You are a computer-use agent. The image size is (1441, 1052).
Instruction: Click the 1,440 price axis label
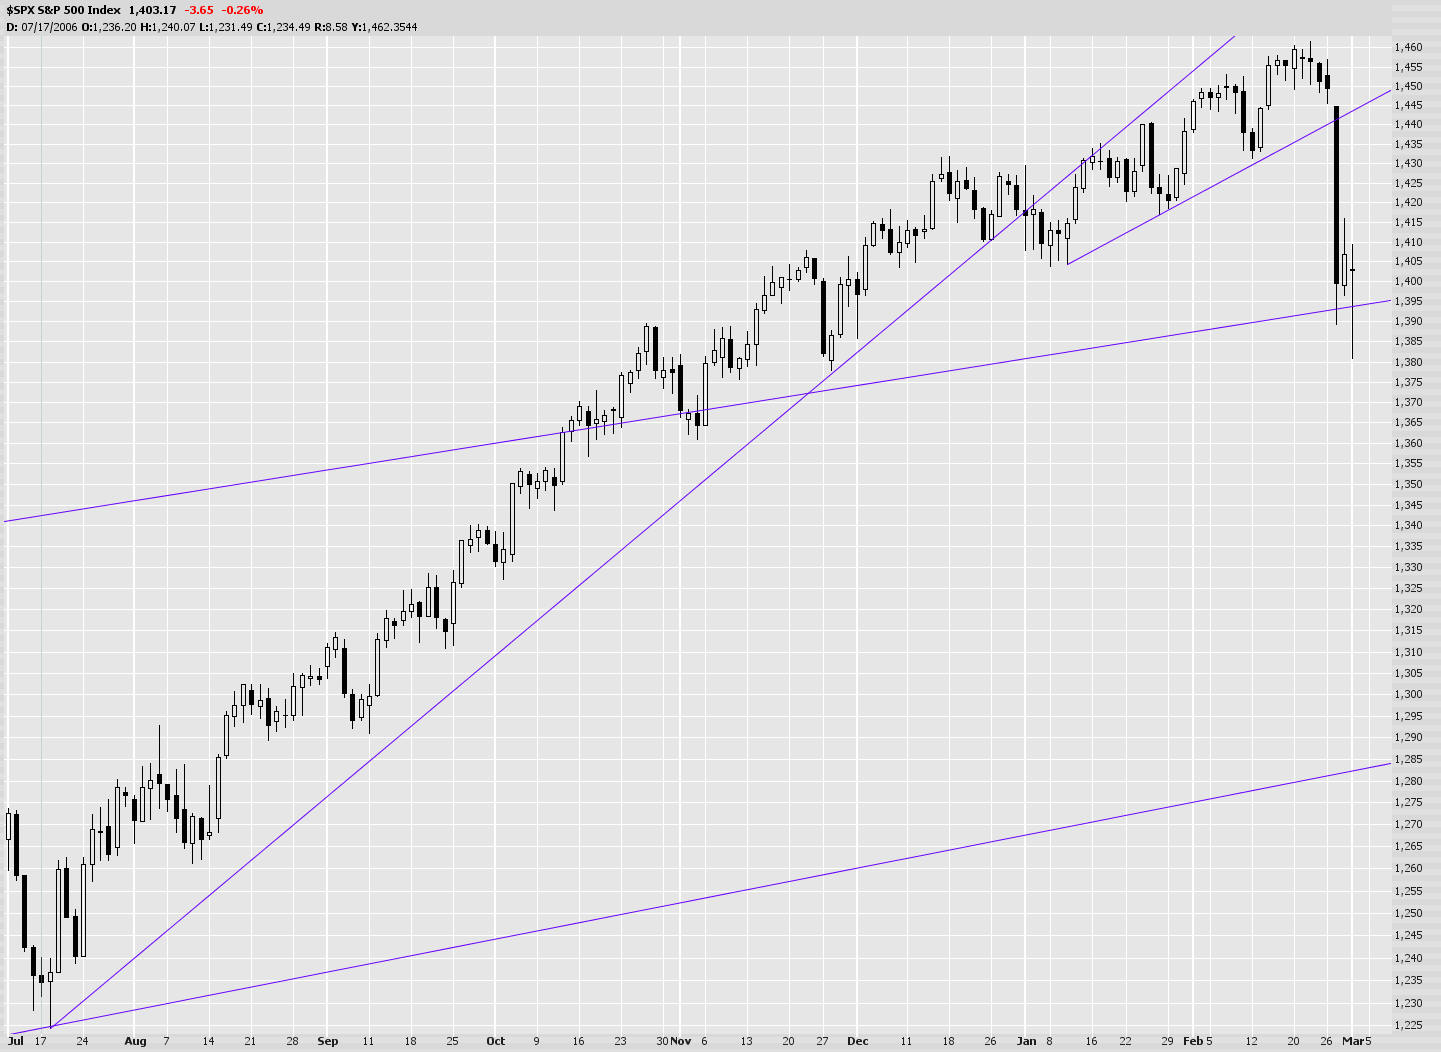click(x=1408, y=125)
